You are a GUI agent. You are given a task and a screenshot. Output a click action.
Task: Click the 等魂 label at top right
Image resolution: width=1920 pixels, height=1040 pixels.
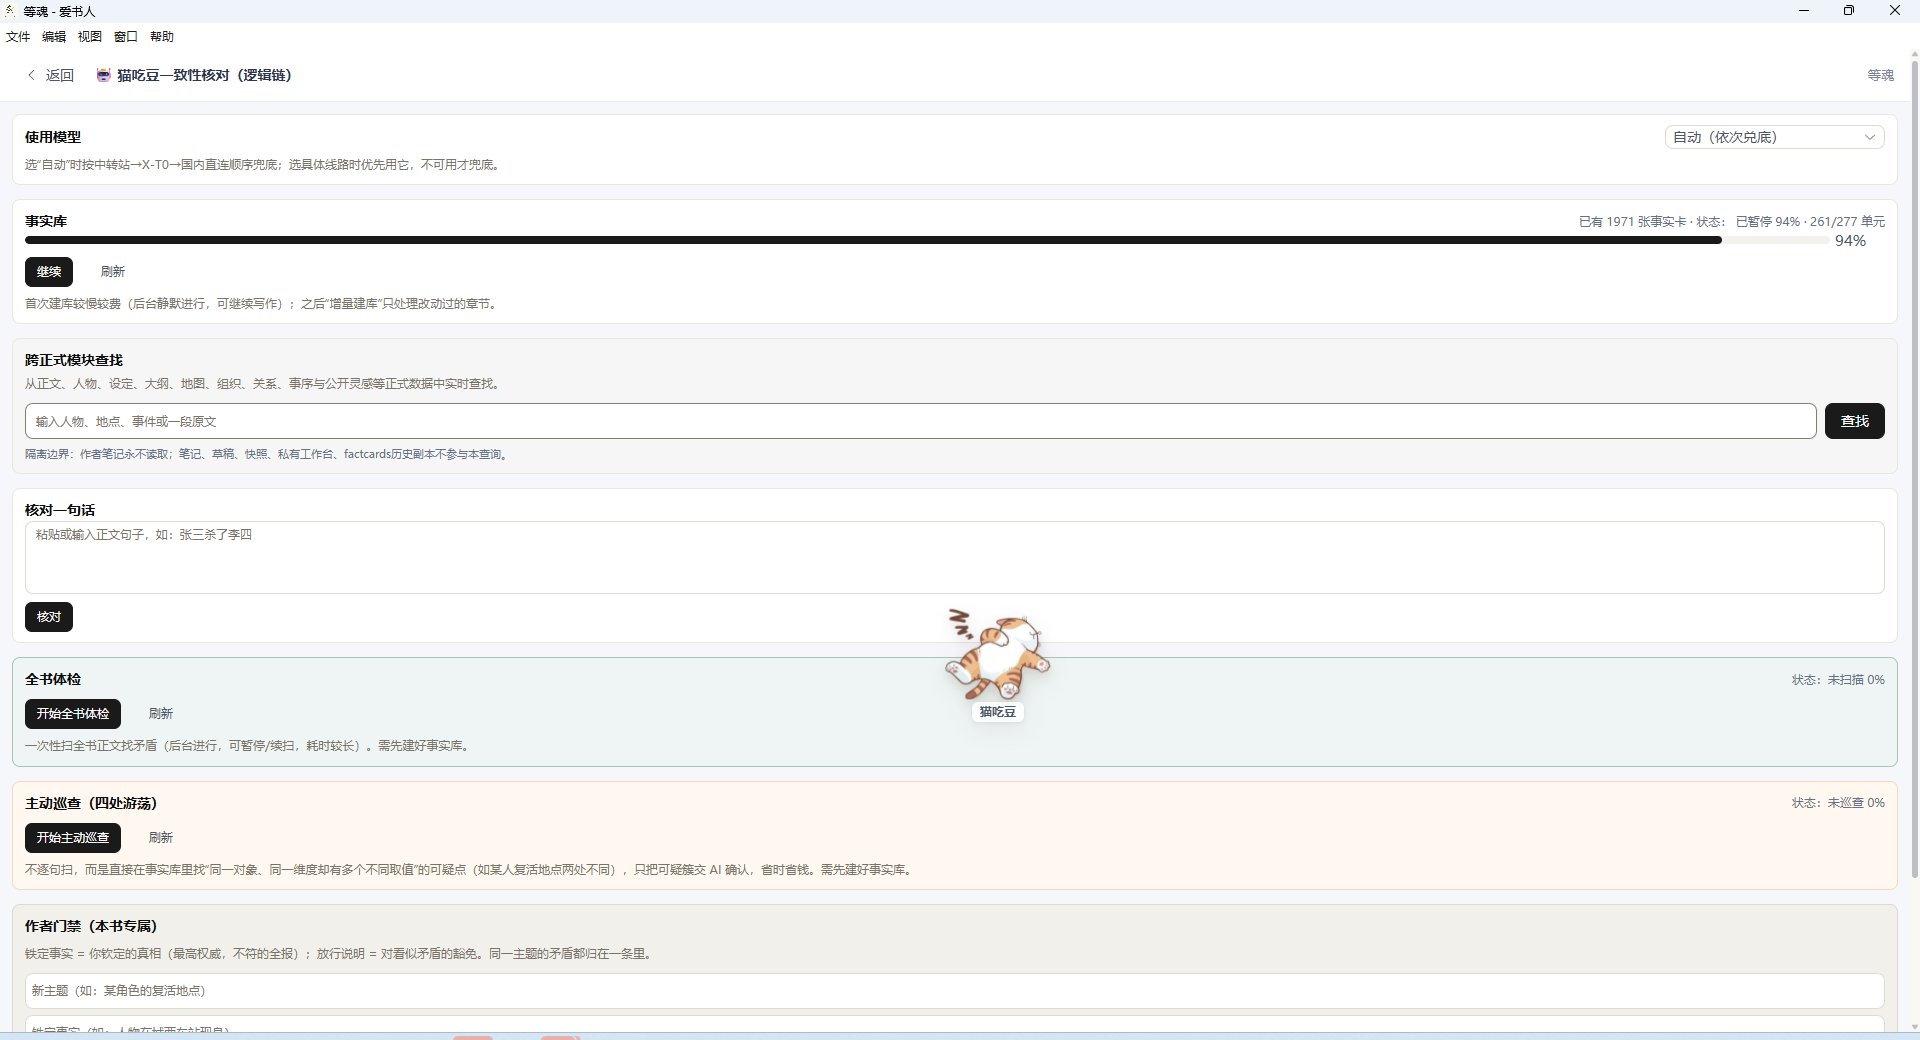(x=1880, y=75)
